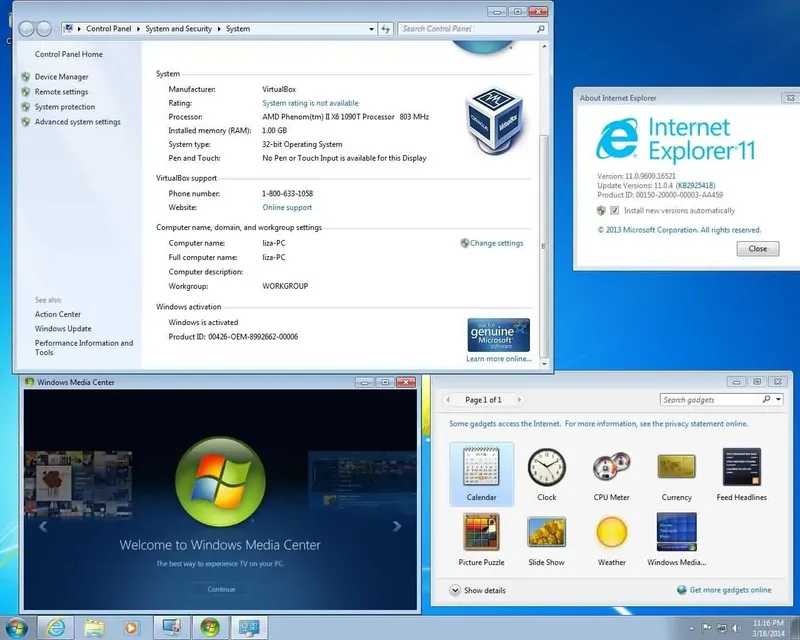
Task: Select the Slide Show gadget
Action: (x=546, y=539)
